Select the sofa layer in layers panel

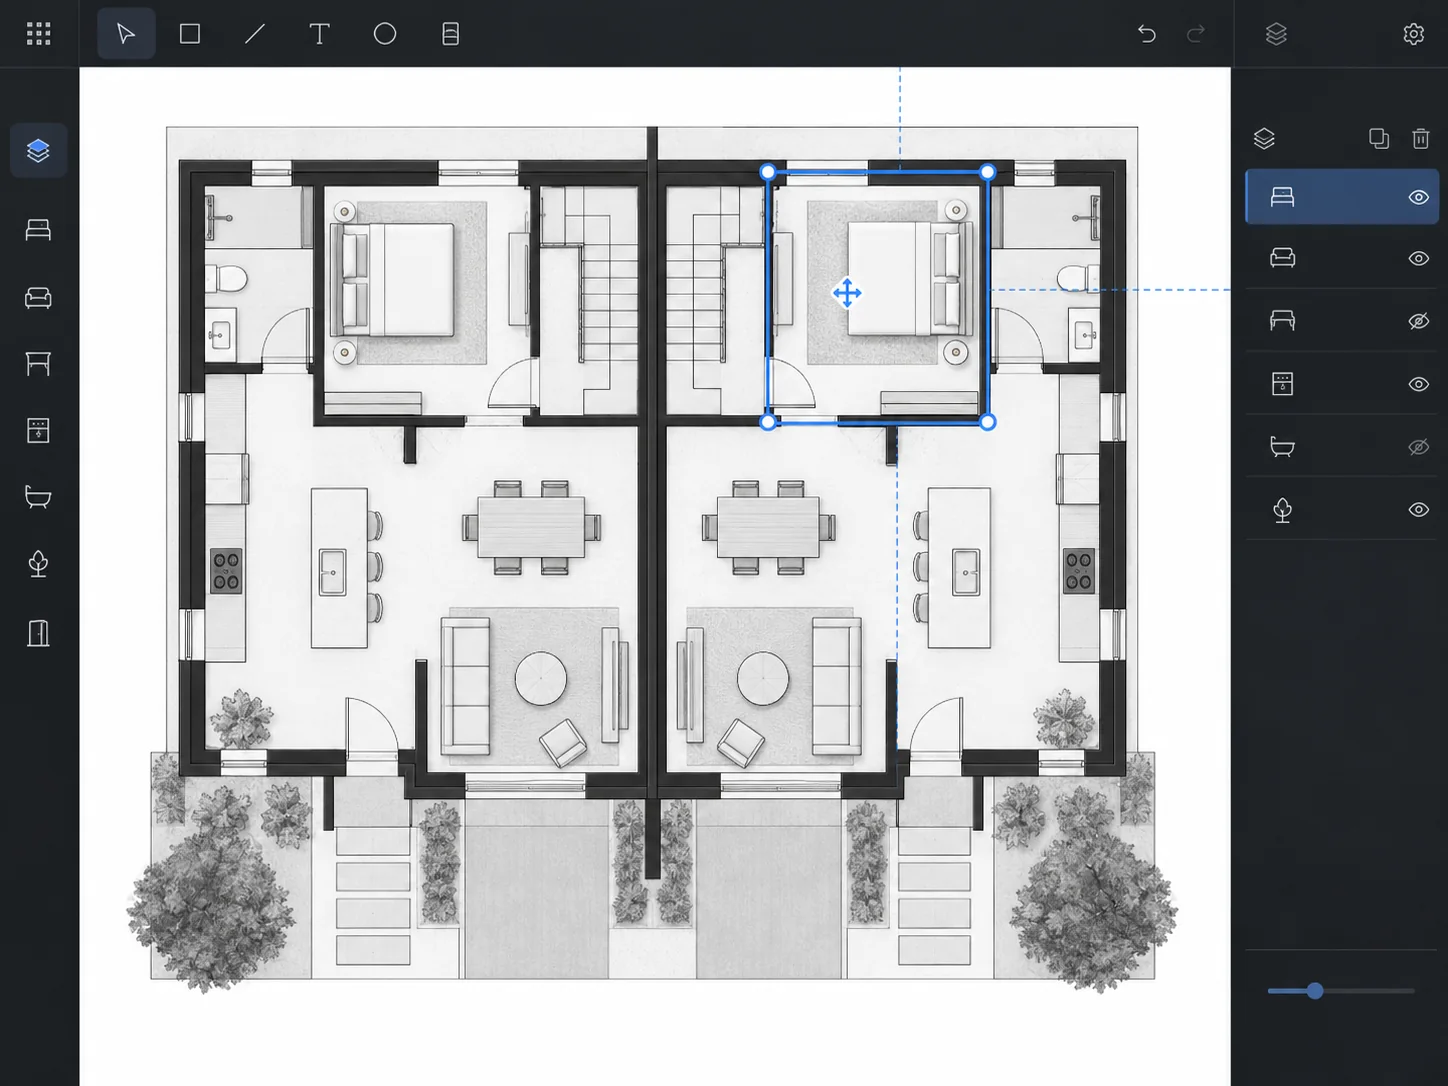pos(1341,258)
